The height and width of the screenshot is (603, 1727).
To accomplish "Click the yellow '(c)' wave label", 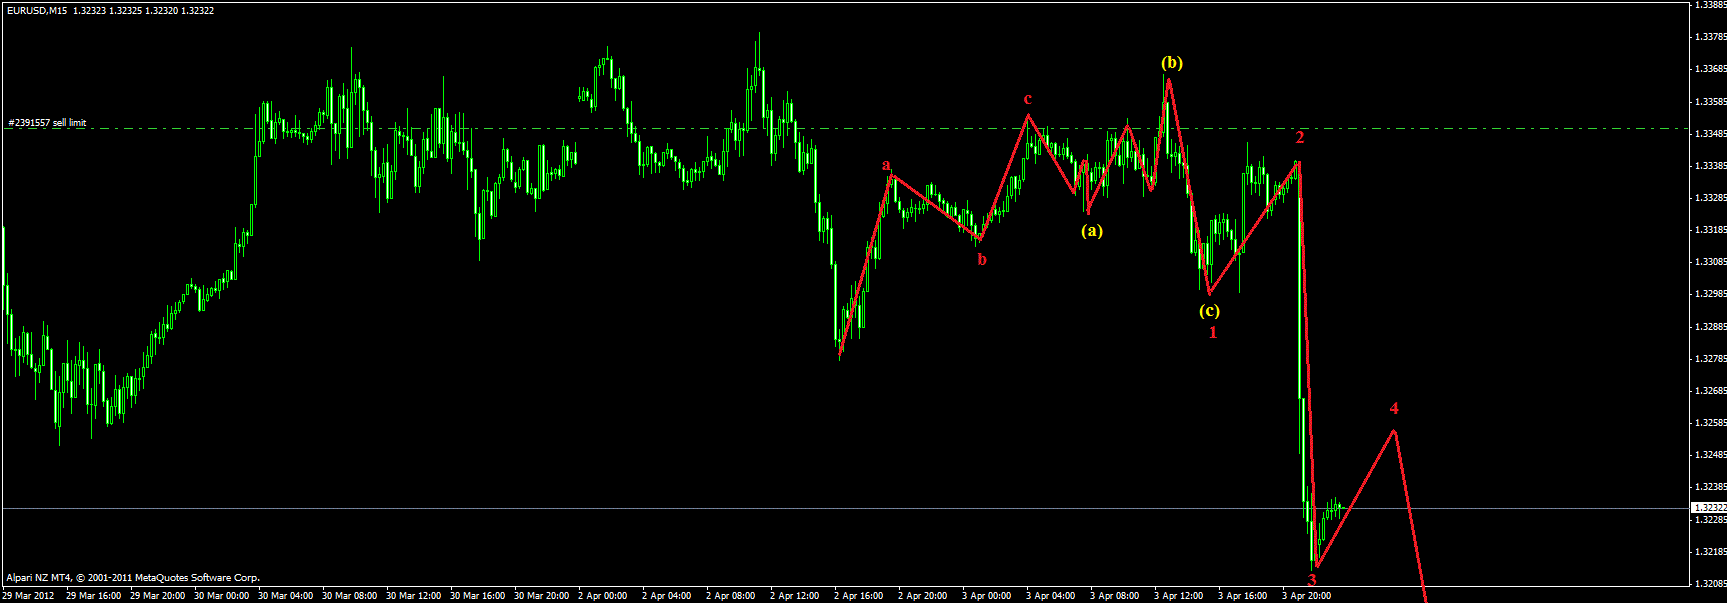I will [1210, 311].
